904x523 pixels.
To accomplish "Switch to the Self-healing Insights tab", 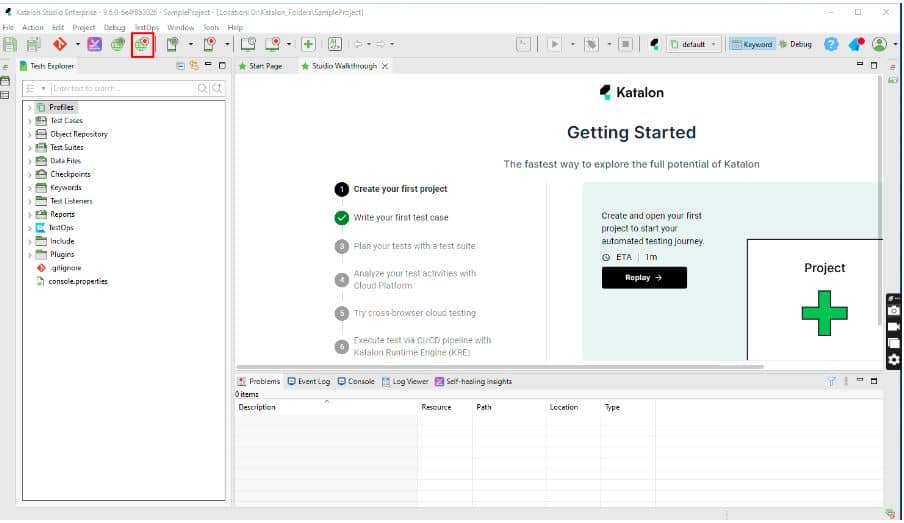I will (x=473, y=381).
